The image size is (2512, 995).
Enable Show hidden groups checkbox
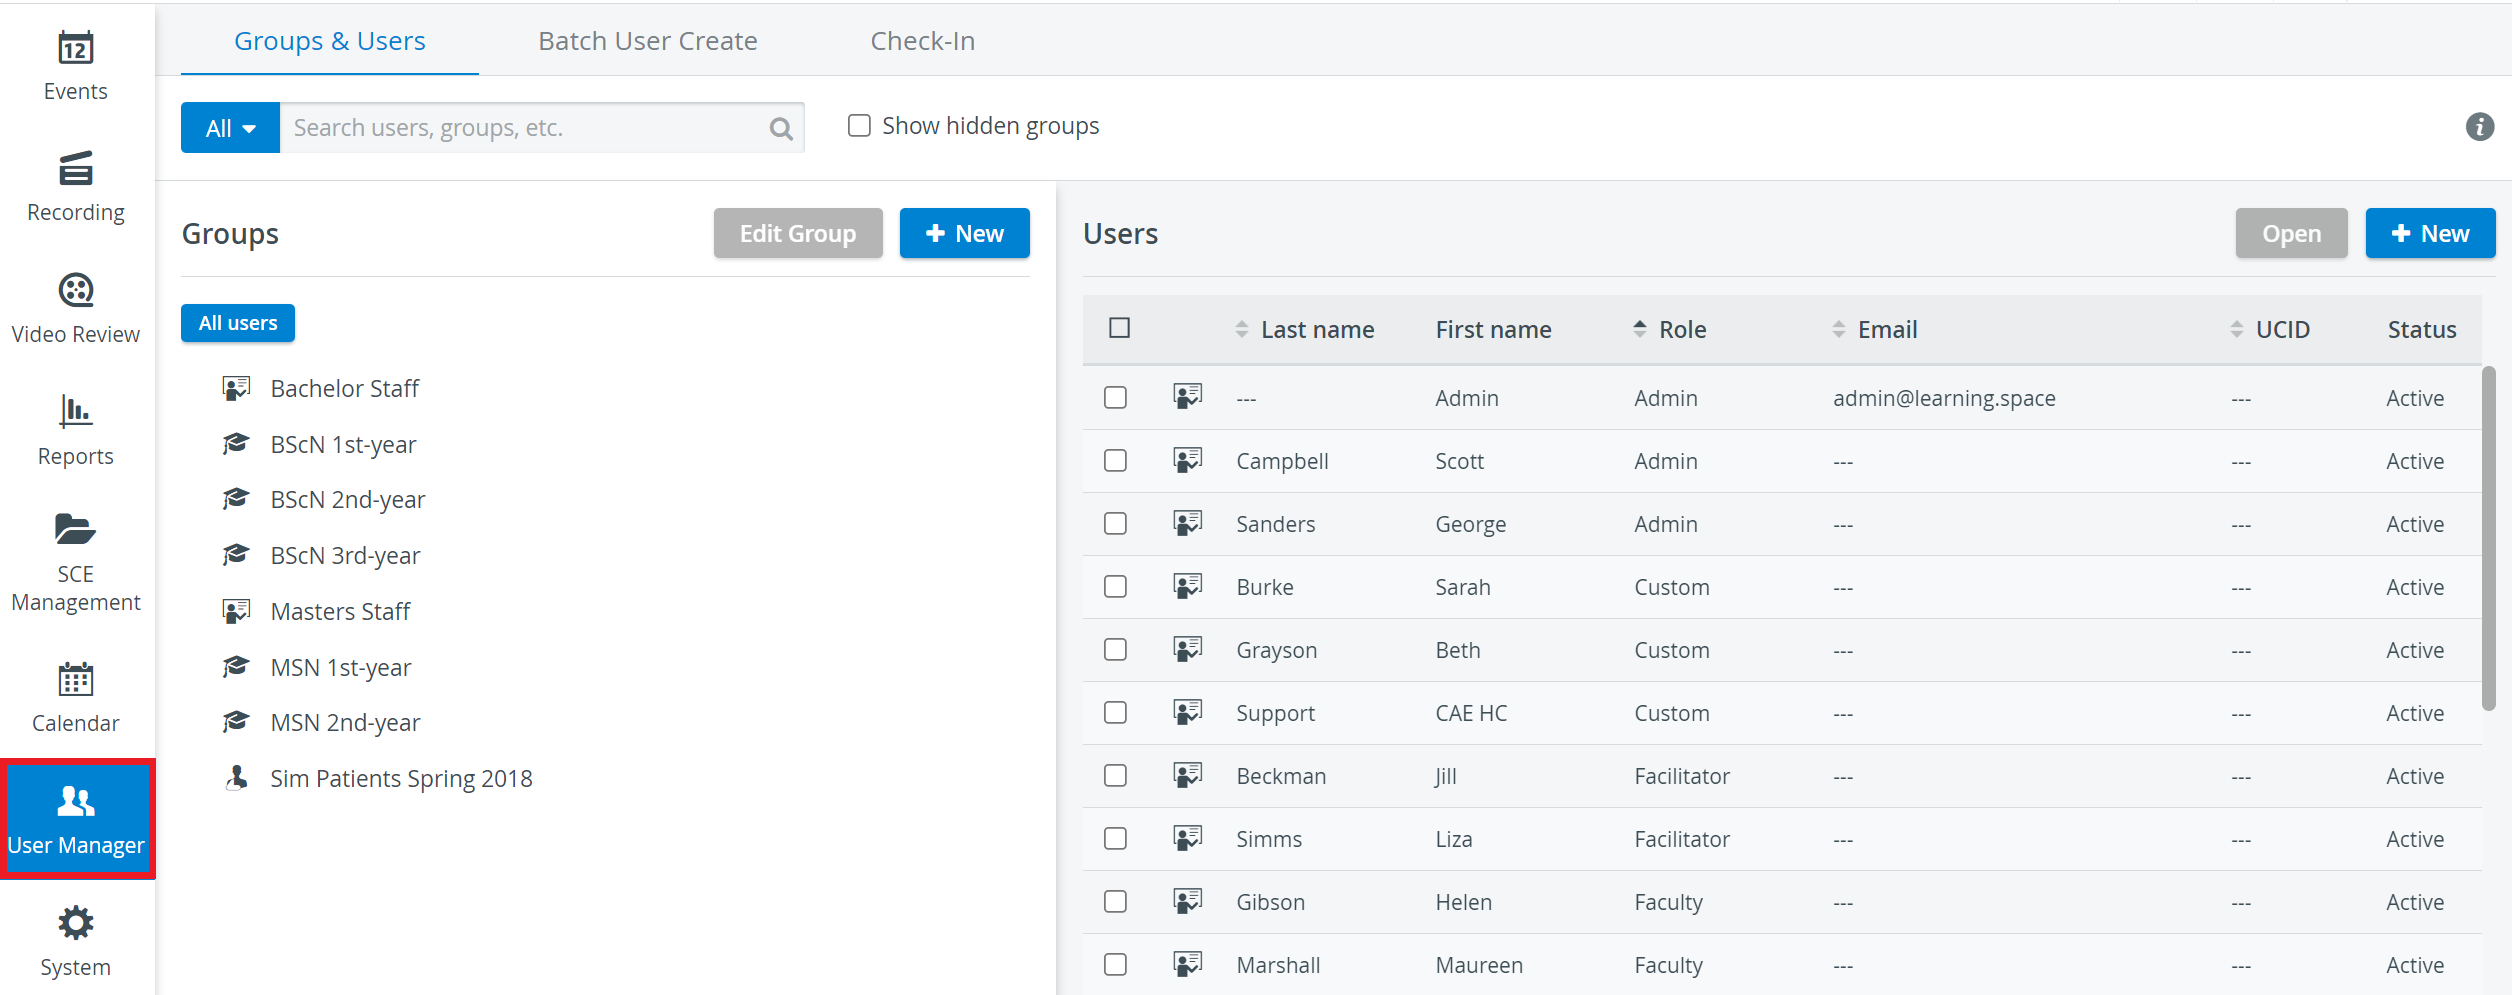pyautogui.click(x=859, y=126)
